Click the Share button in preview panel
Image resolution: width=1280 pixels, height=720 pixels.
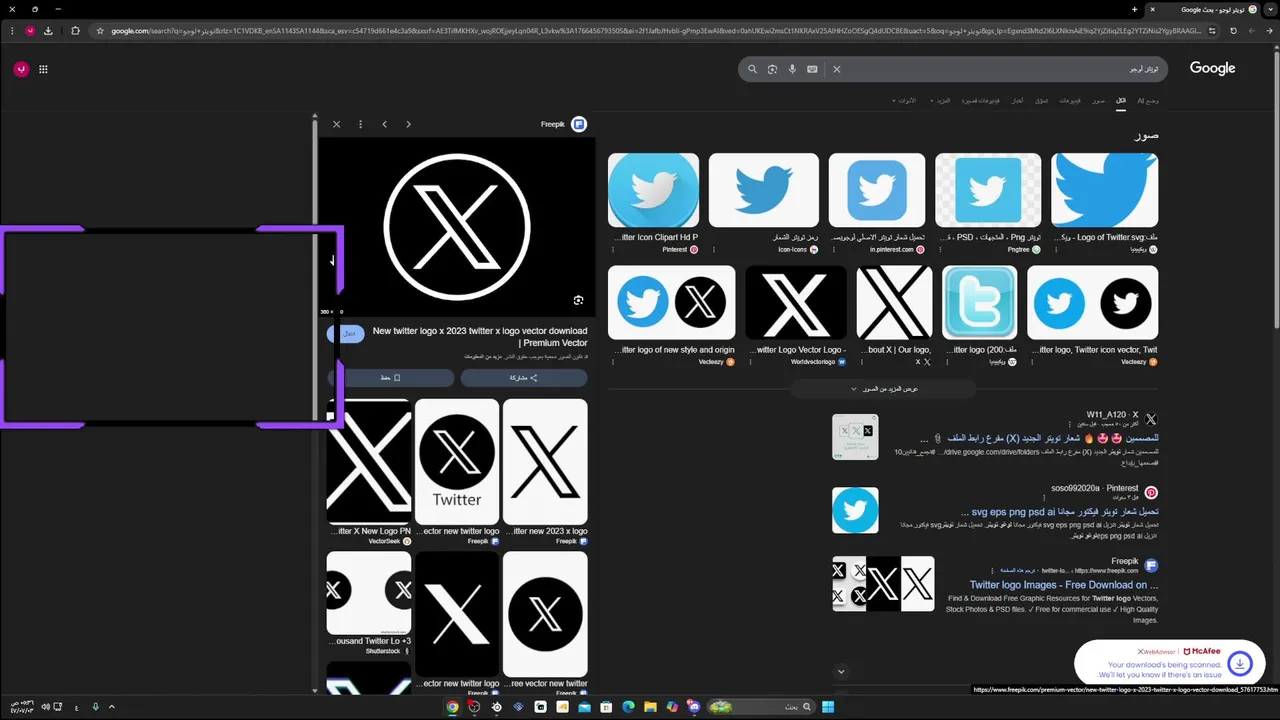[x=524, y=378]
